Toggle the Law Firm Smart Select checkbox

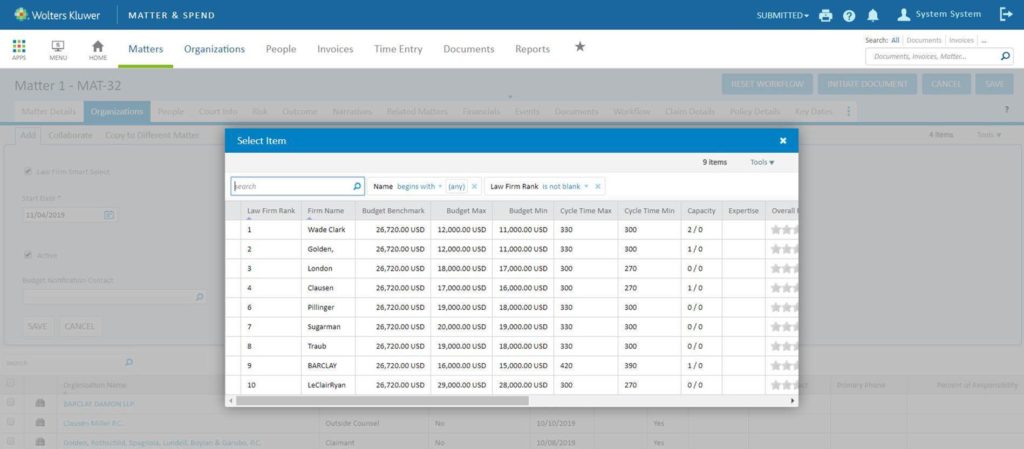(x=27, y=172)
